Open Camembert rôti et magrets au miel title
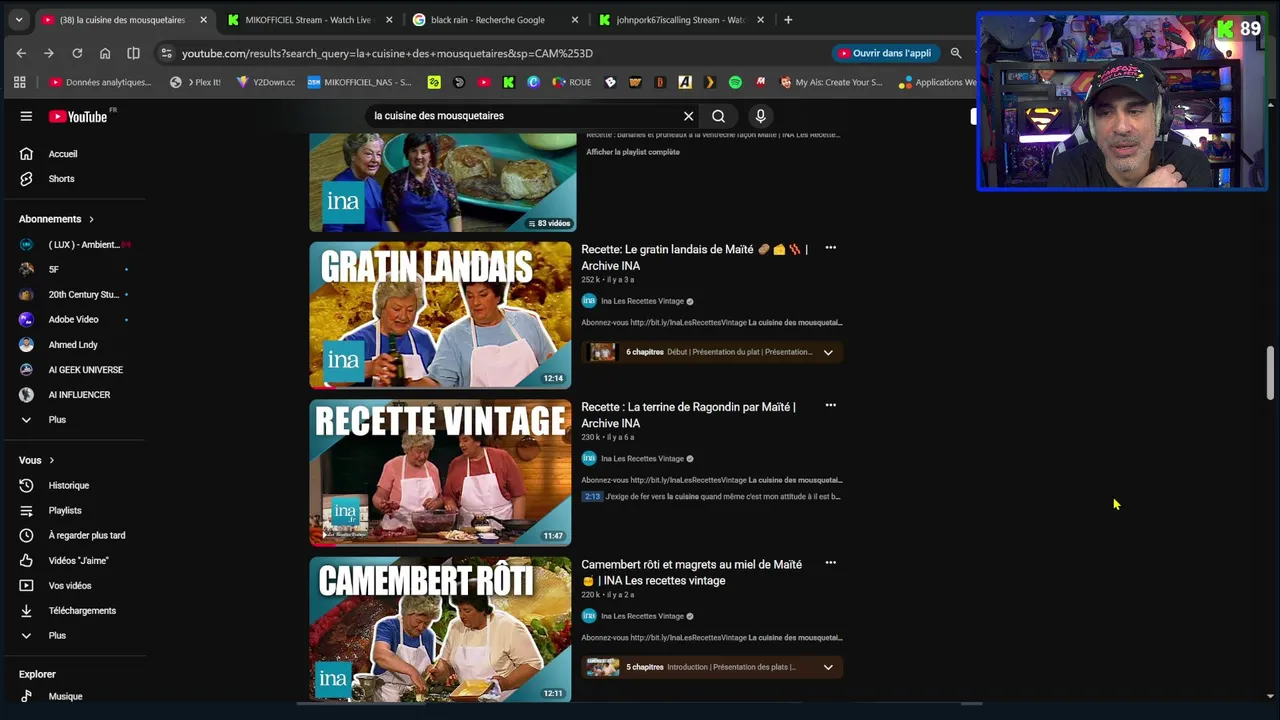 (691, 572)
